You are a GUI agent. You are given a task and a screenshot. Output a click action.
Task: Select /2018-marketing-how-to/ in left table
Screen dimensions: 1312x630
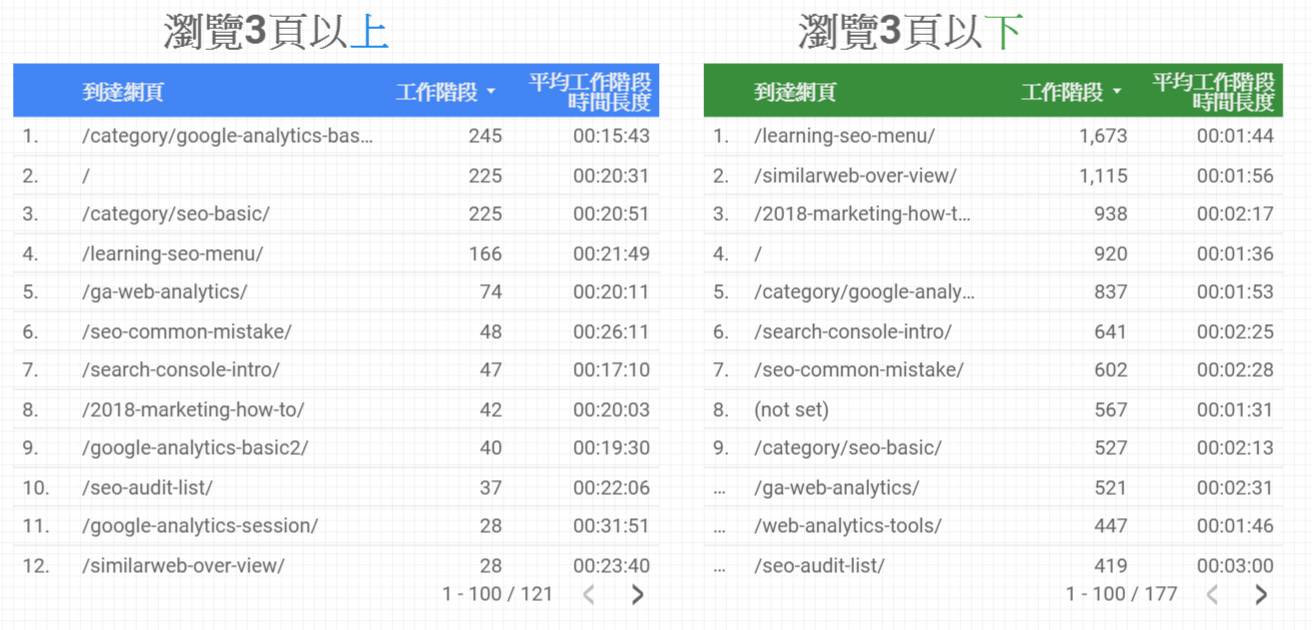(x=193, y=410)
